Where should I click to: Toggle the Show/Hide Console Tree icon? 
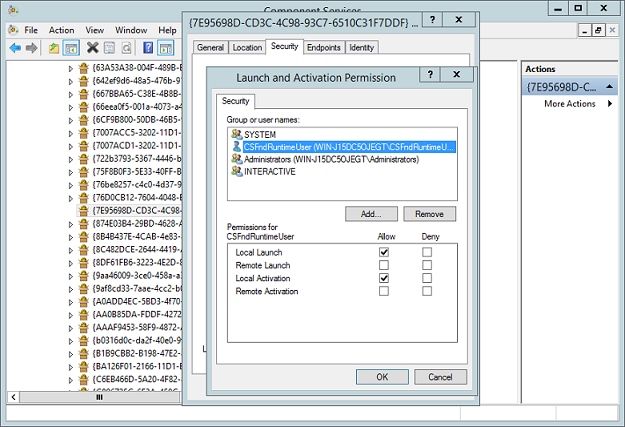click(x=72, y=47)
